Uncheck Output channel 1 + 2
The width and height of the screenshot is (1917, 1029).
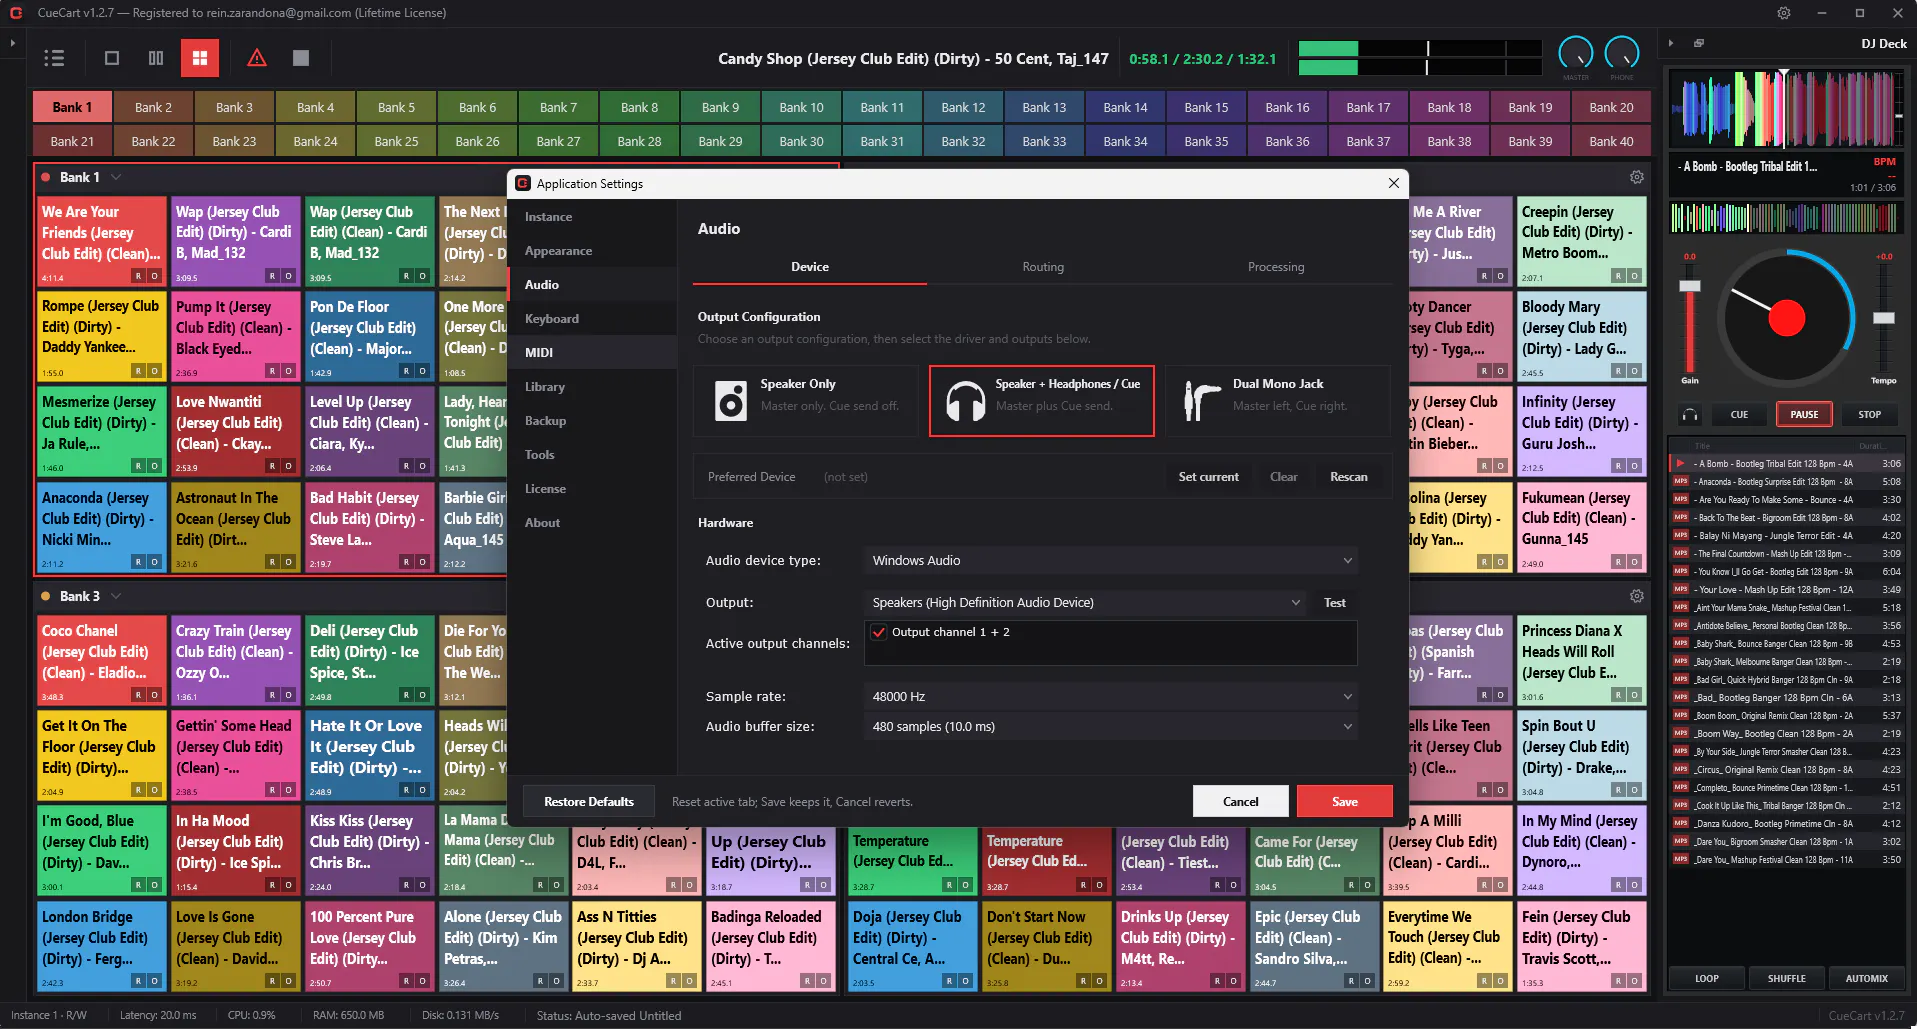coord(879,632)
